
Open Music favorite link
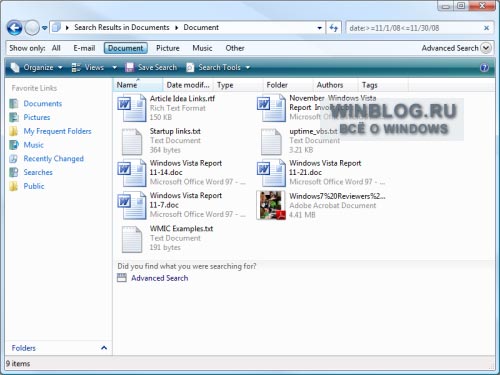pos(33,145)
